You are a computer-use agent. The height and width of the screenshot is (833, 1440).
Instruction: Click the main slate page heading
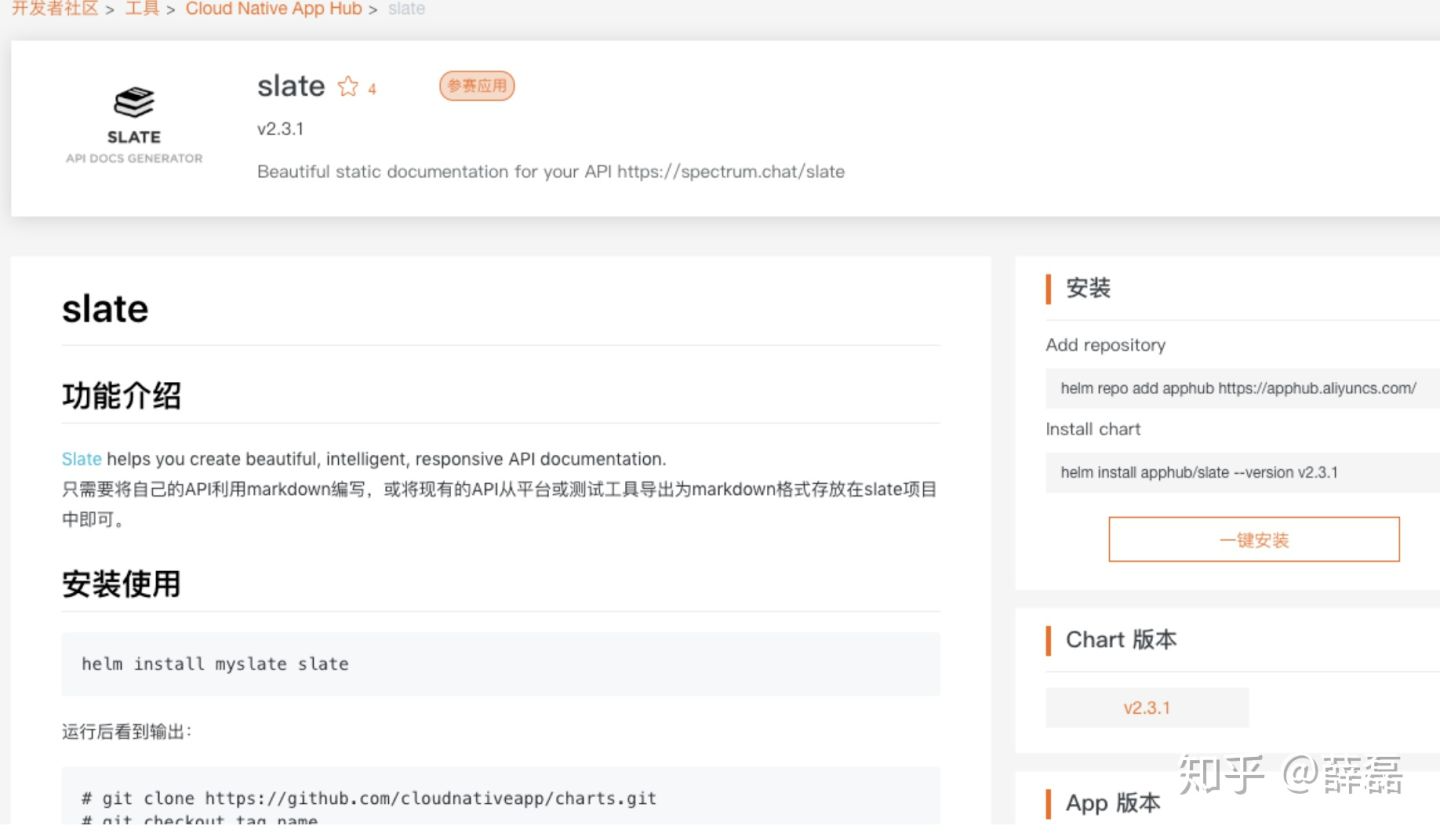tap(105, 308)
